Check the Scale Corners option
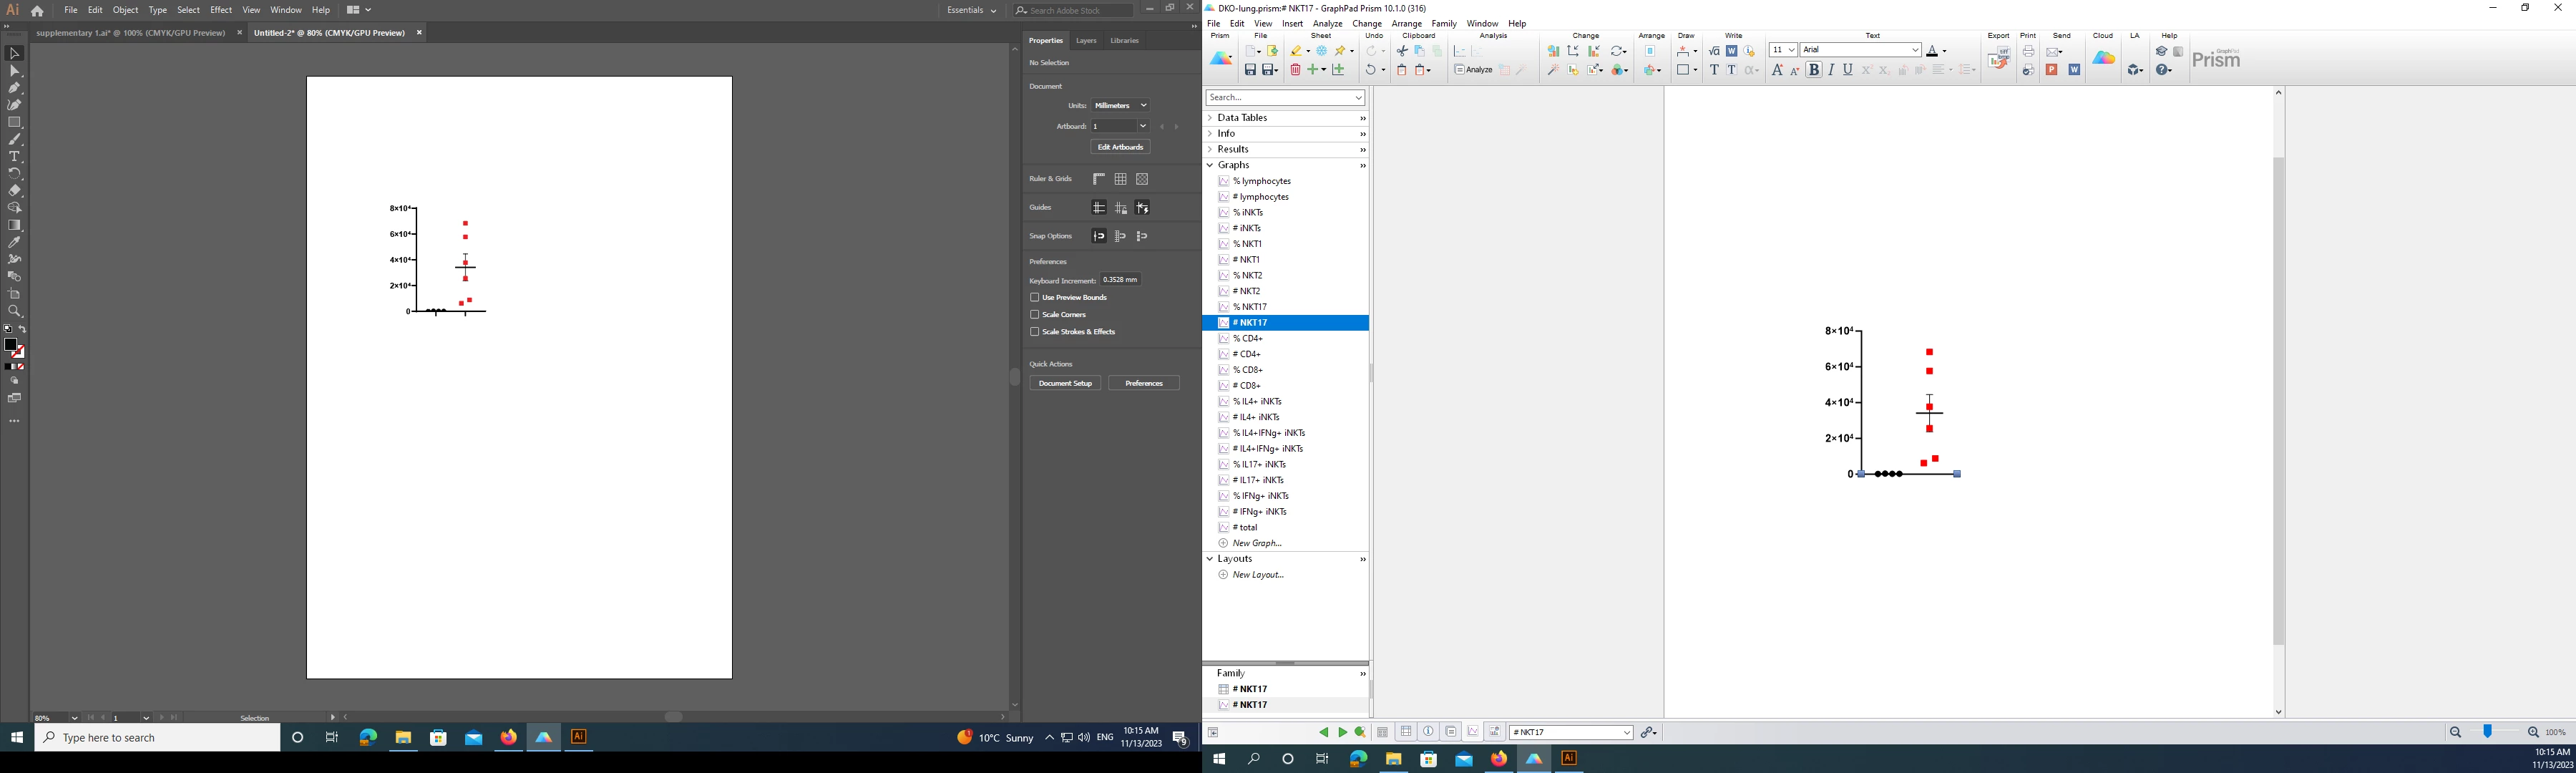This screenshot has height=773, width=2576. point(1035,315)
